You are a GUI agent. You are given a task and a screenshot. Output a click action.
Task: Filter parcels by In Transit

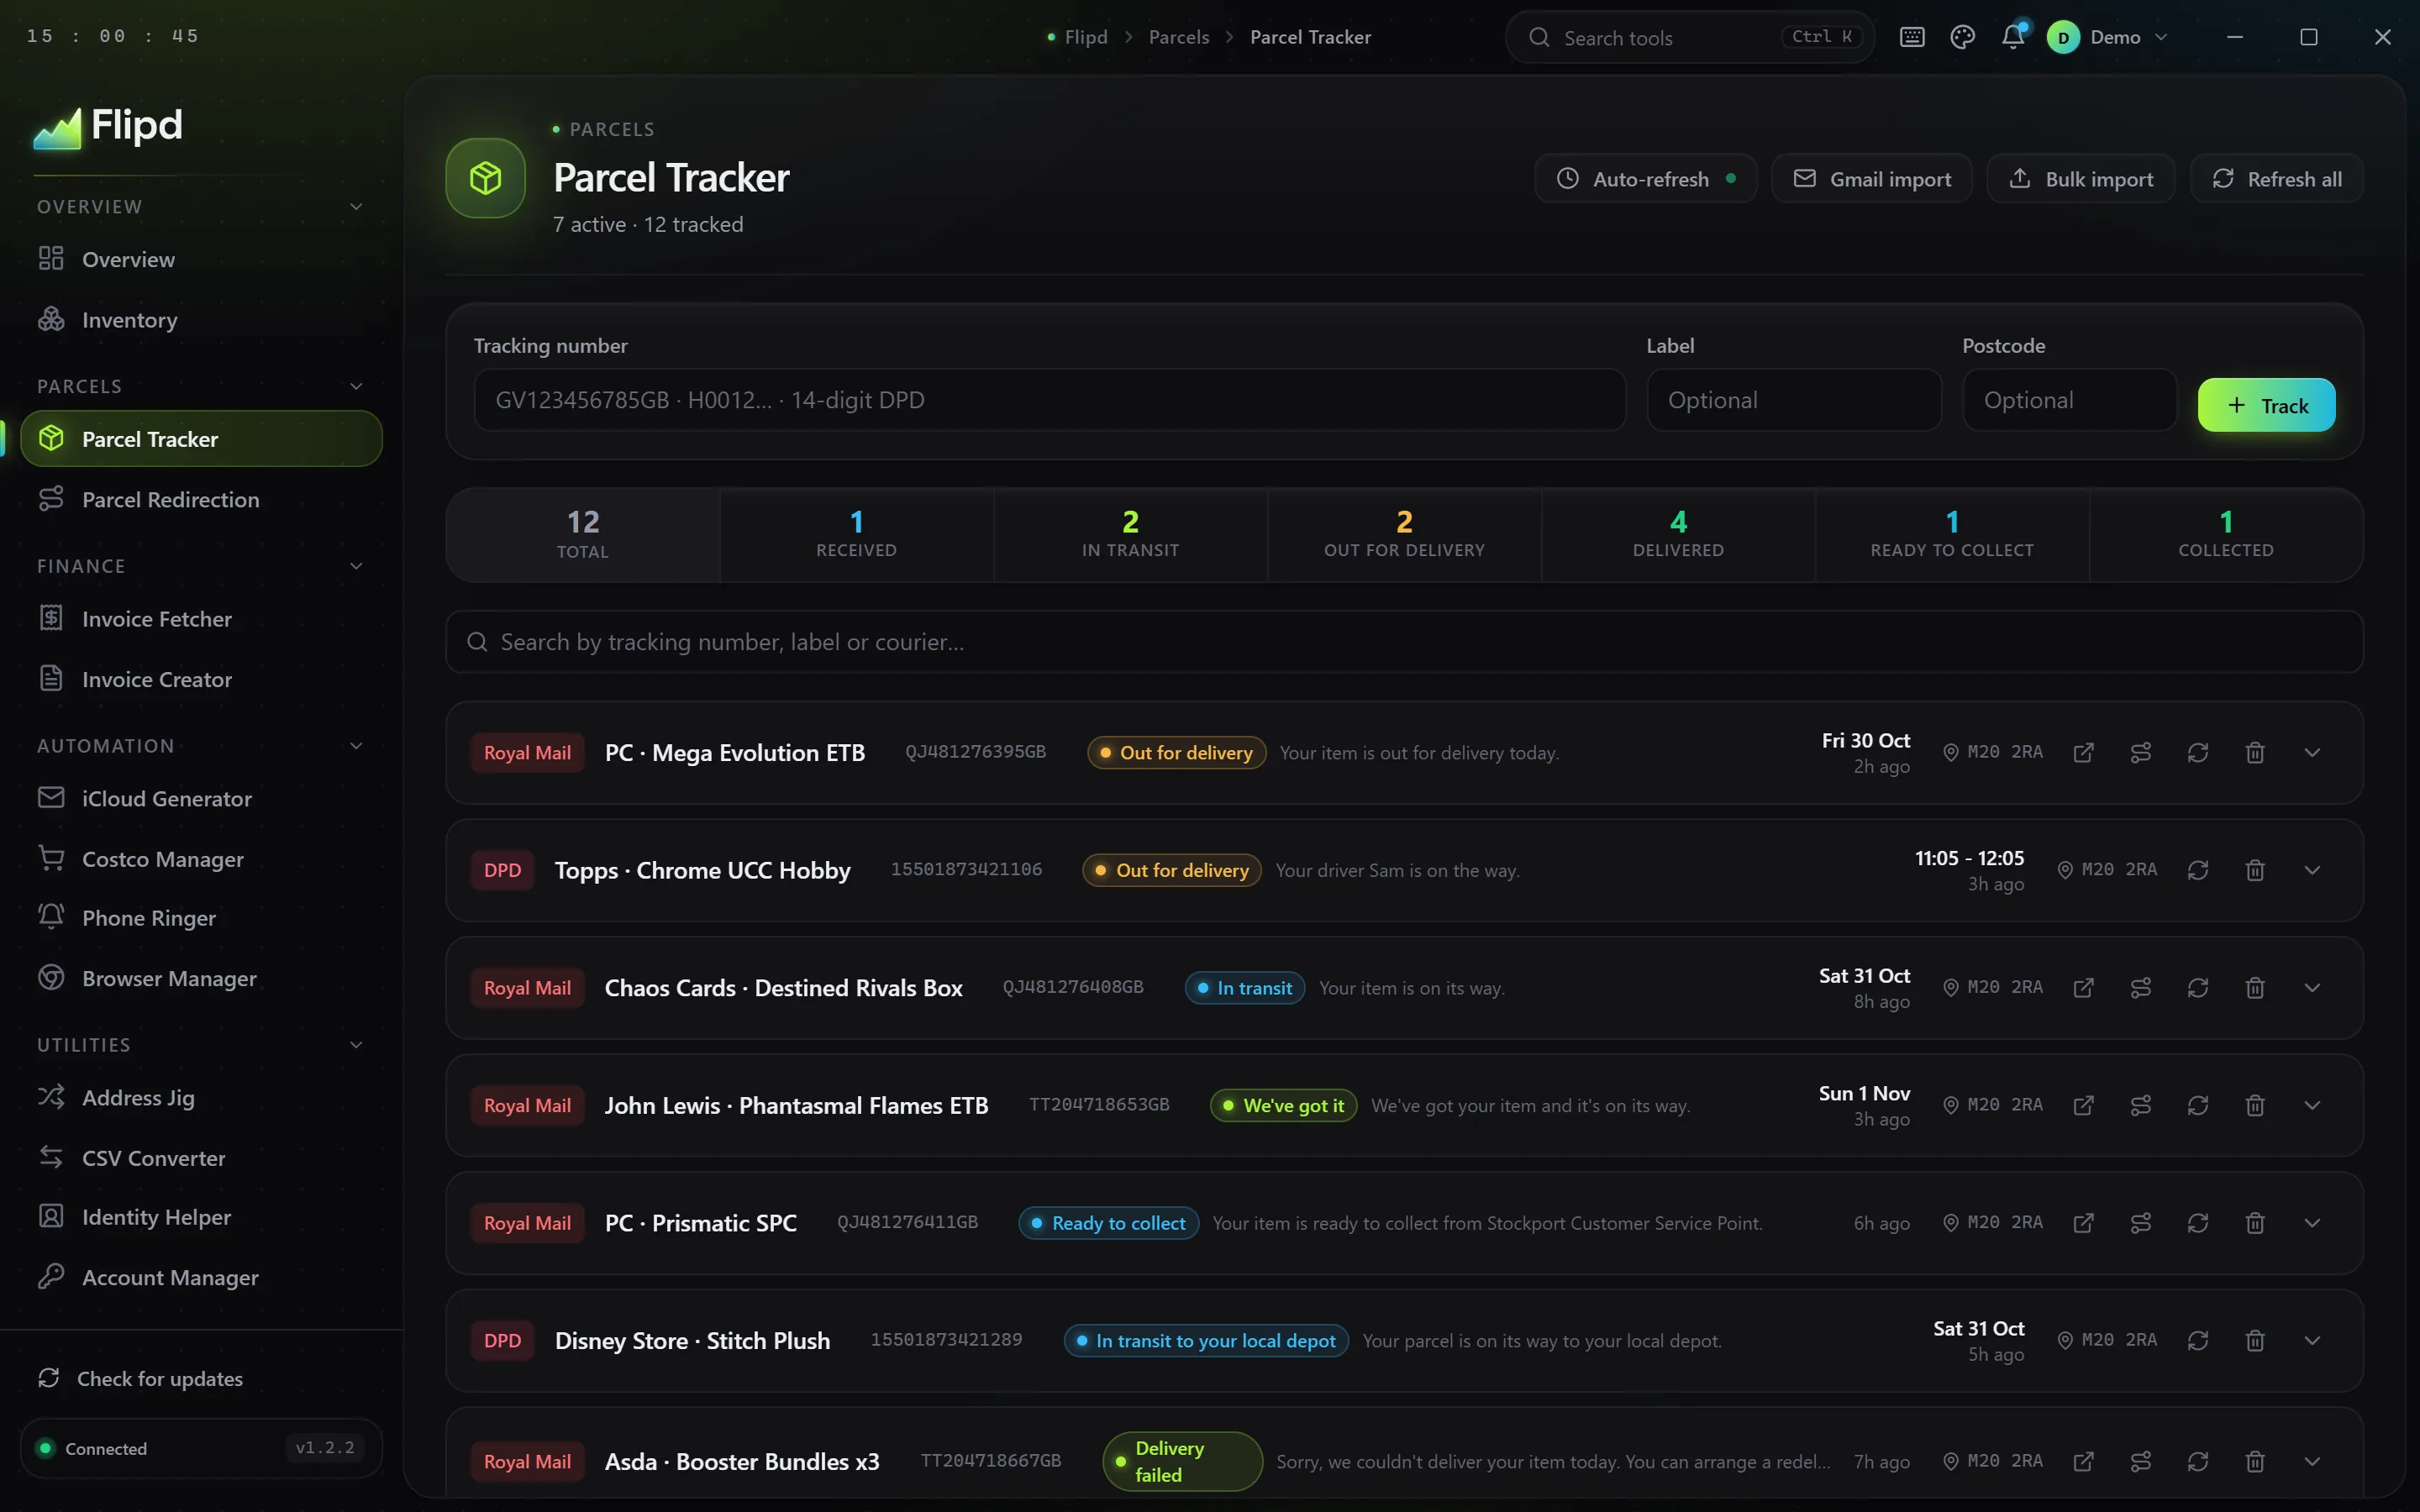point(1130,535)
